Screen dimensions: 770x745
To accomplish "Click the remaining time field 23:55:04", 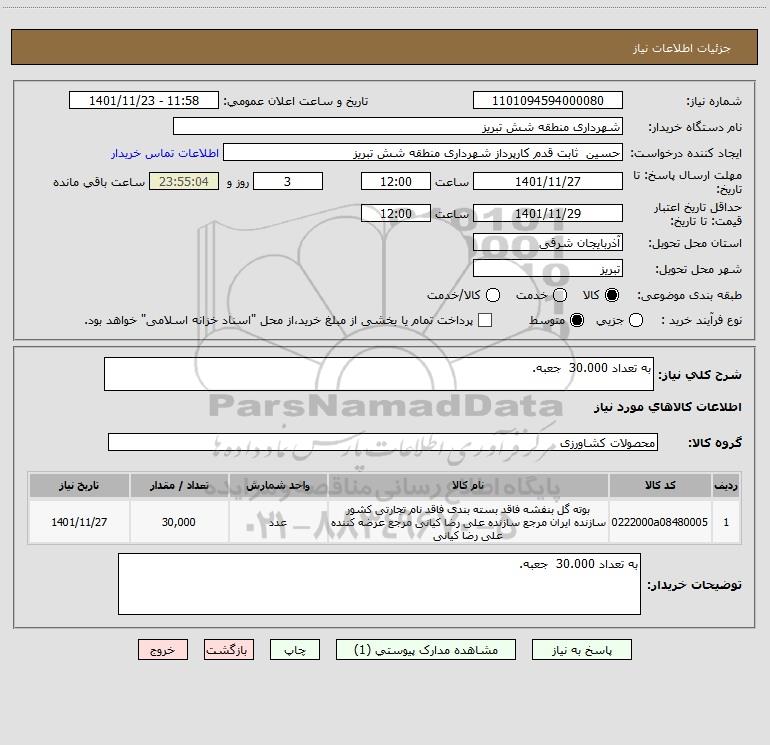I will pyautogui.click(x=184, y=181).
